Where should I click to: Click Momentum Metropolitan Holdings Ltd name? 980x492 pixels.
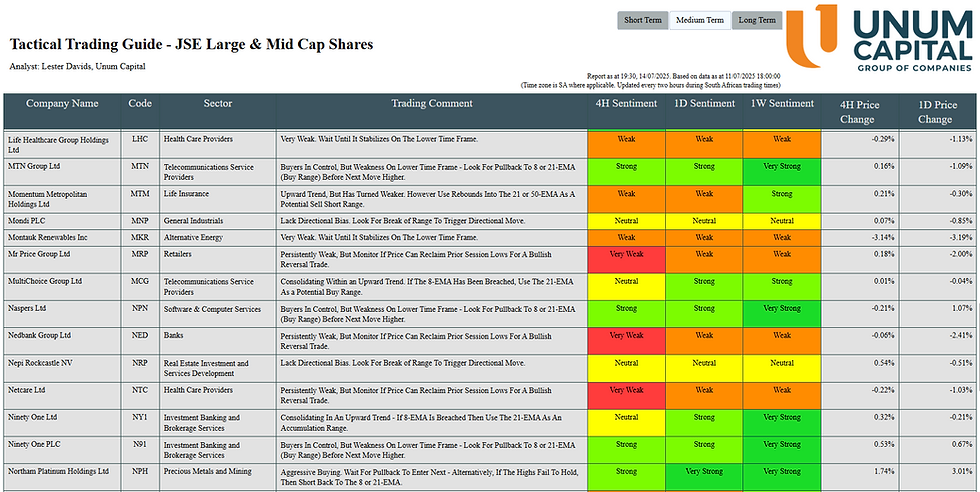[48, 199]
